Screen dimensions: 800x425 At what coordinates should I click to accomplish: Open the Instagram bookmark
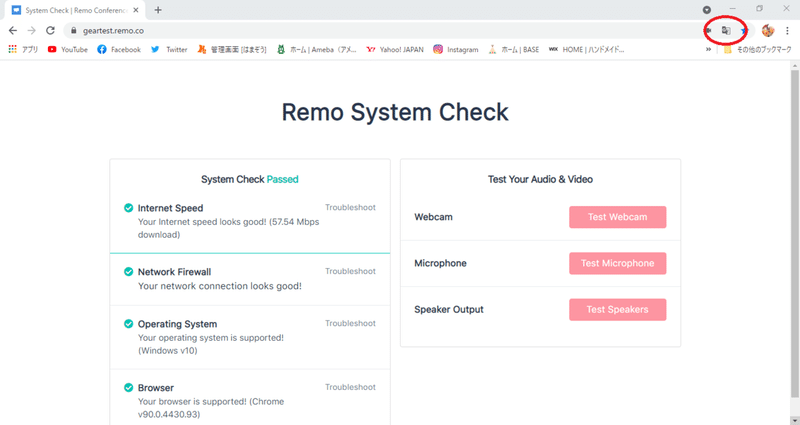coord(456,49)
